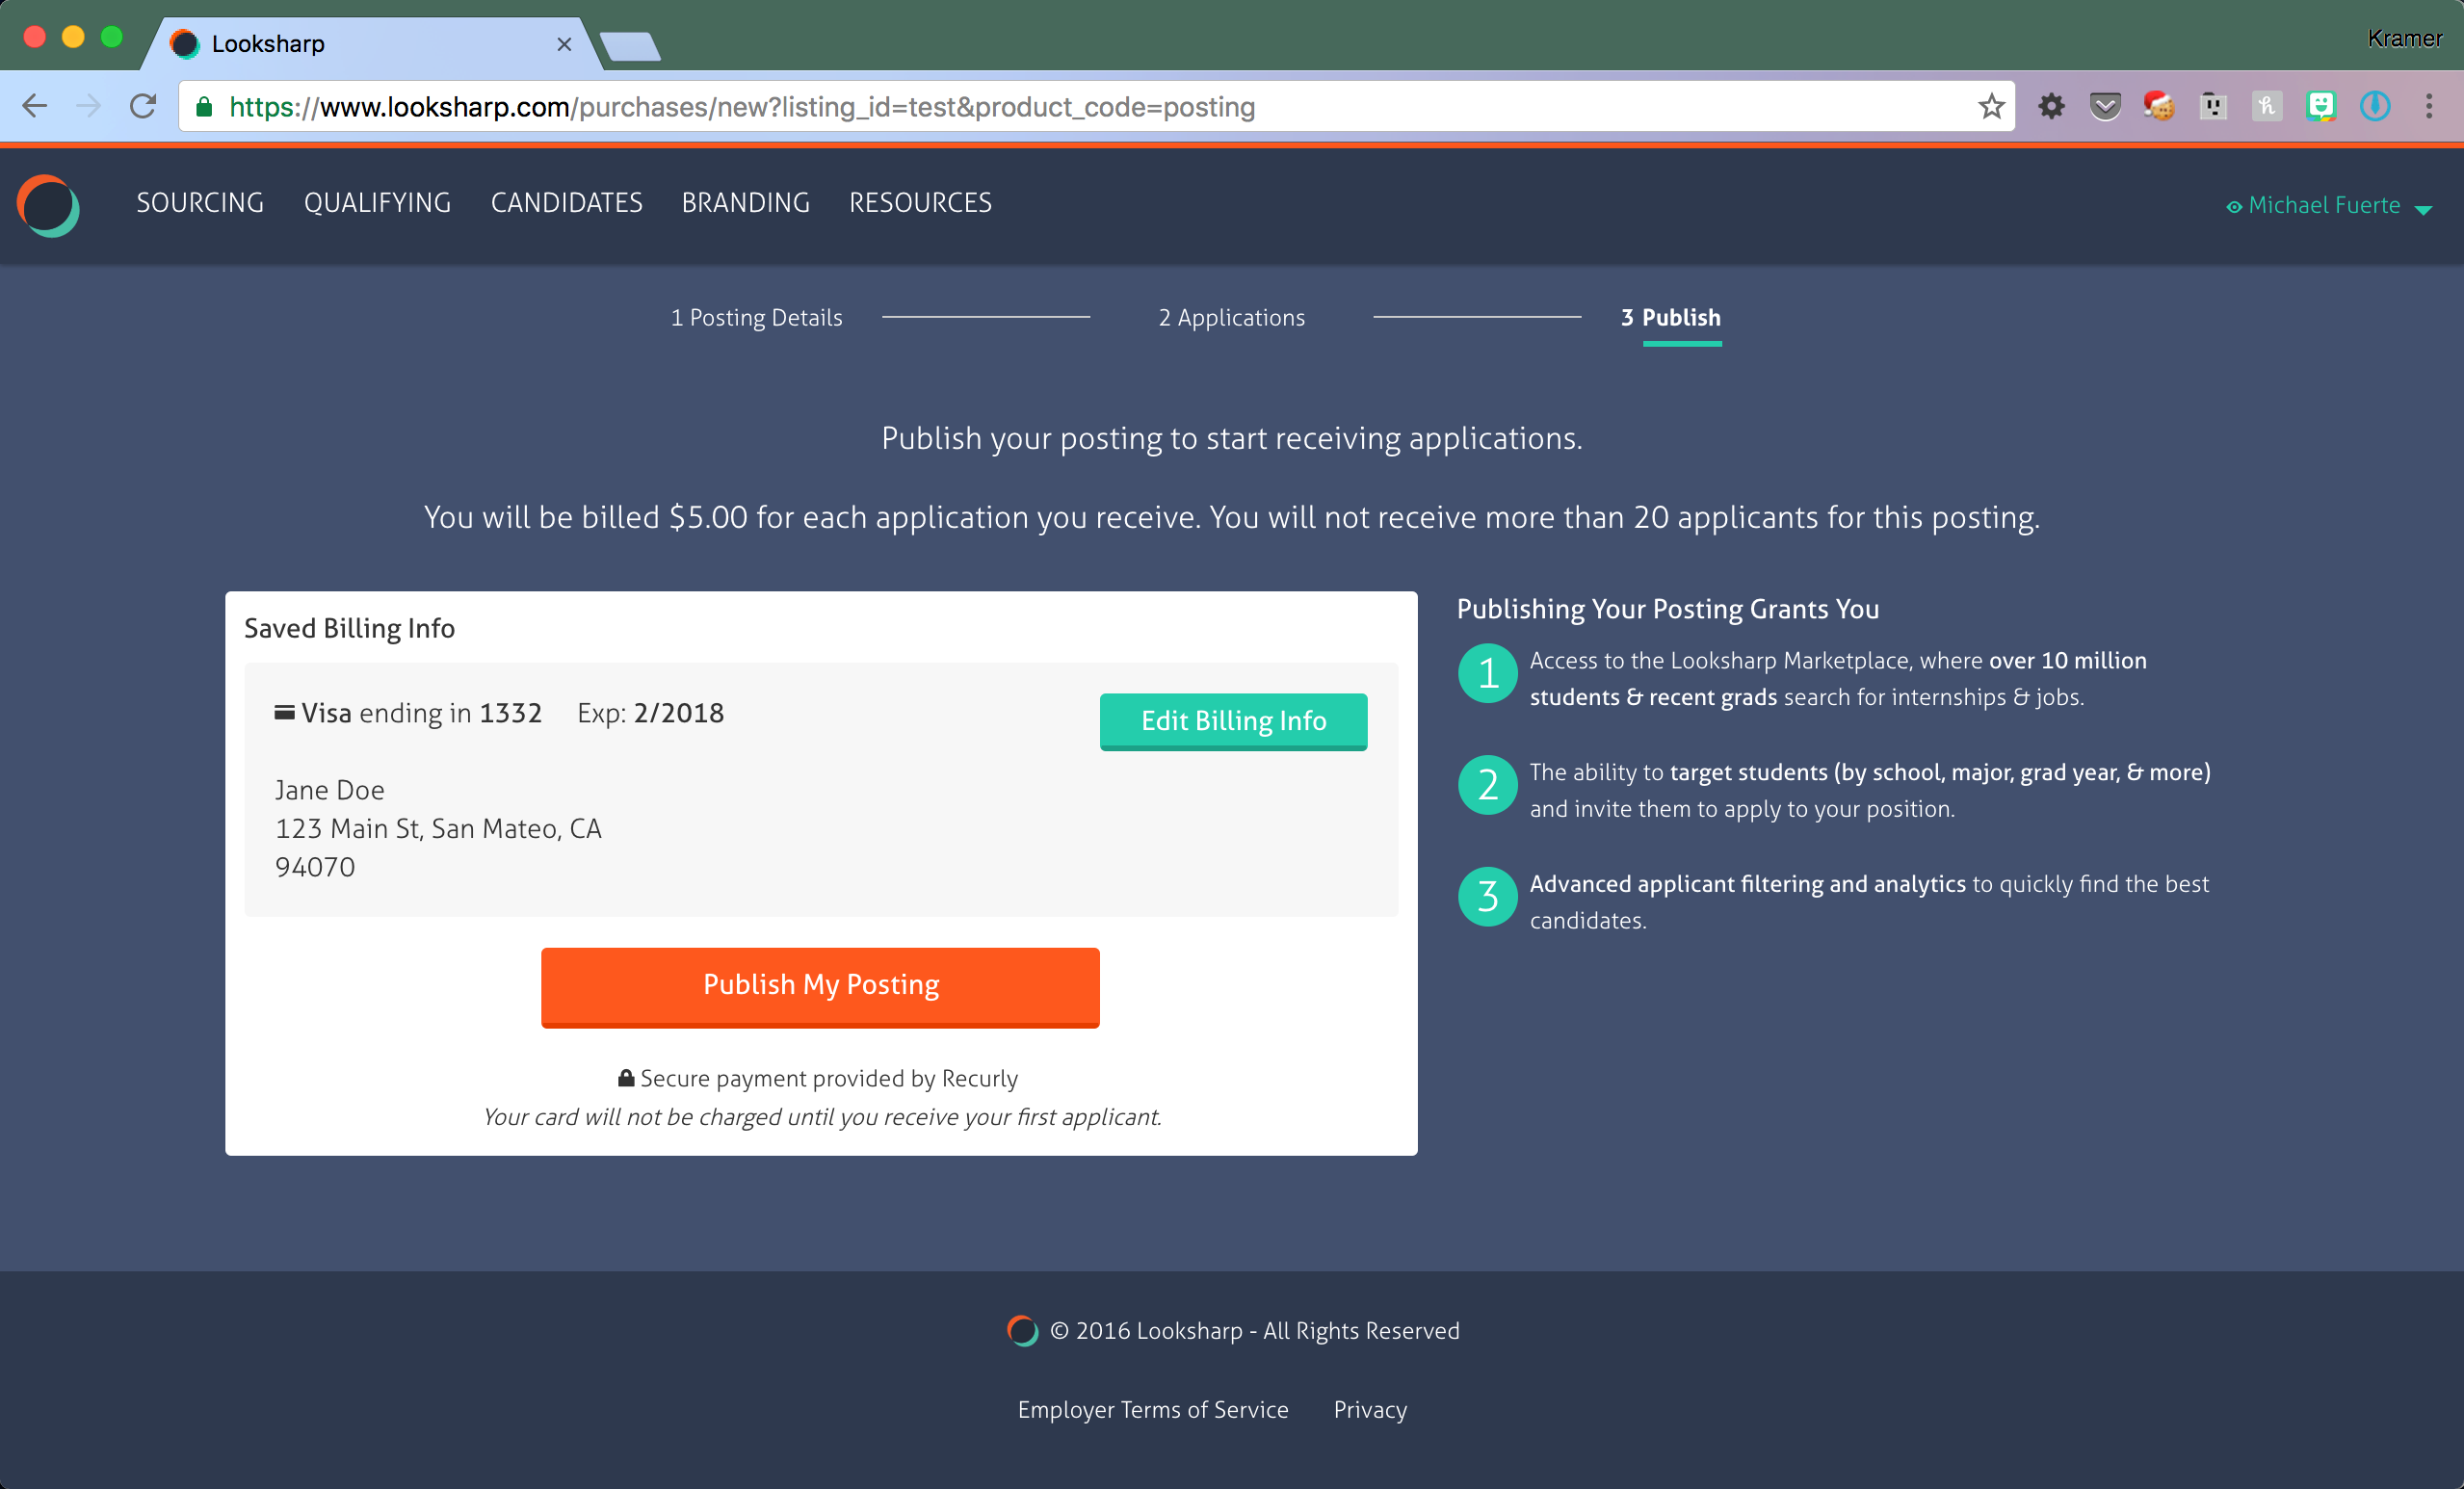The image size is (2464, 1489).
Task: Click the address '123 Main St, San Mateo, CA'
Action: click(438, 829)
